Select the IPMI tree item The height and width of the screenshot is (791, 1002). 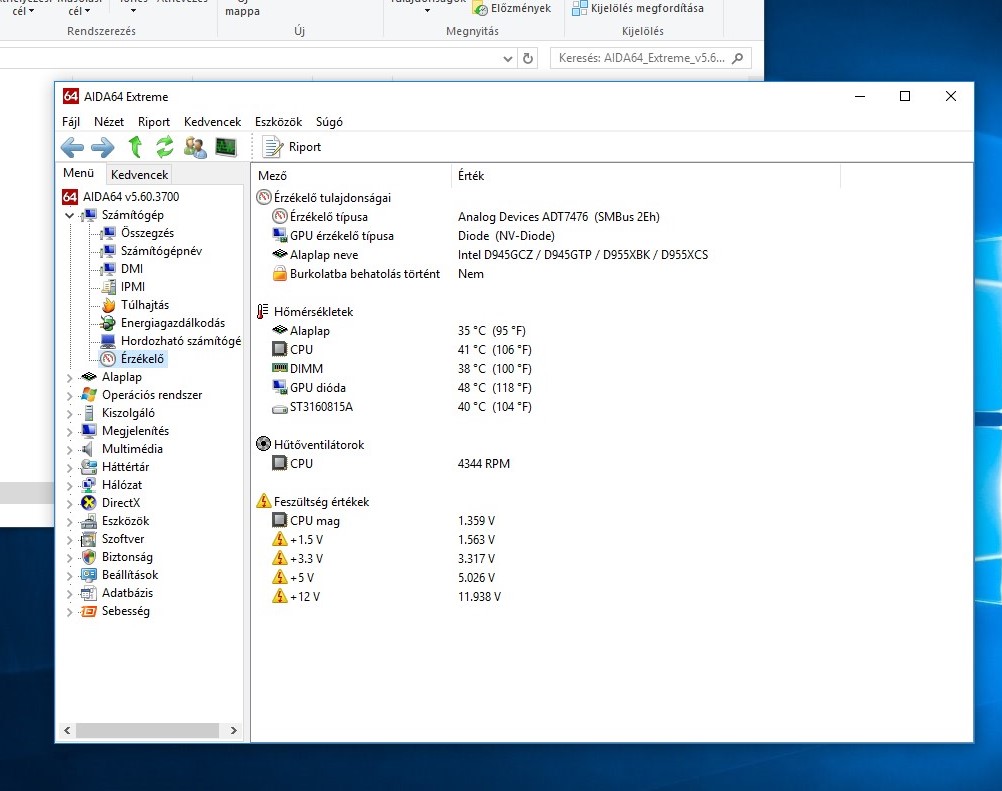(x=133, y=286)
